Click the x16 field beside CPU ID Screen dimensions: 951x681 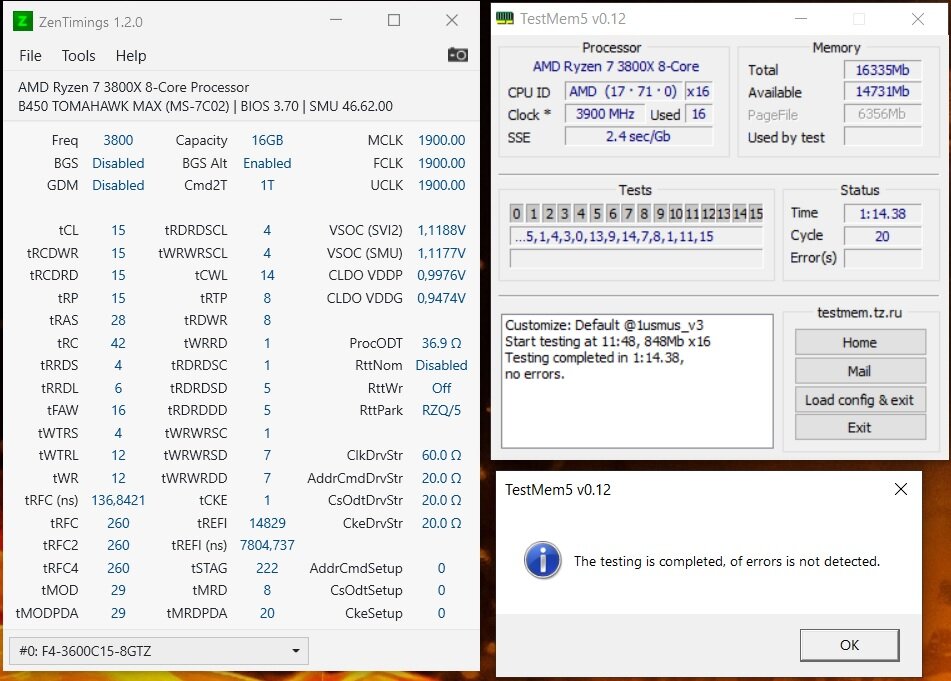(698, 92)
